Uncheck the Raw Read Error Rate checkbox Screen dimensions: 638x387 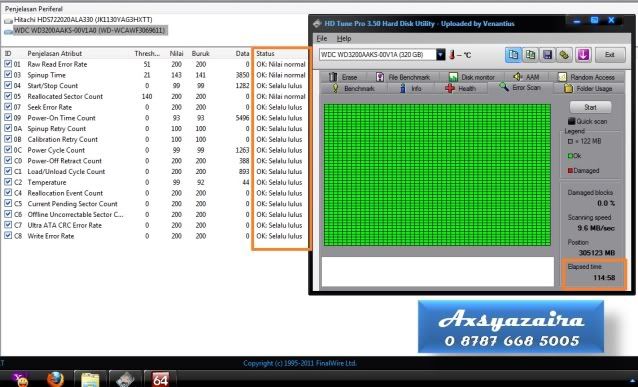[8, 64]
